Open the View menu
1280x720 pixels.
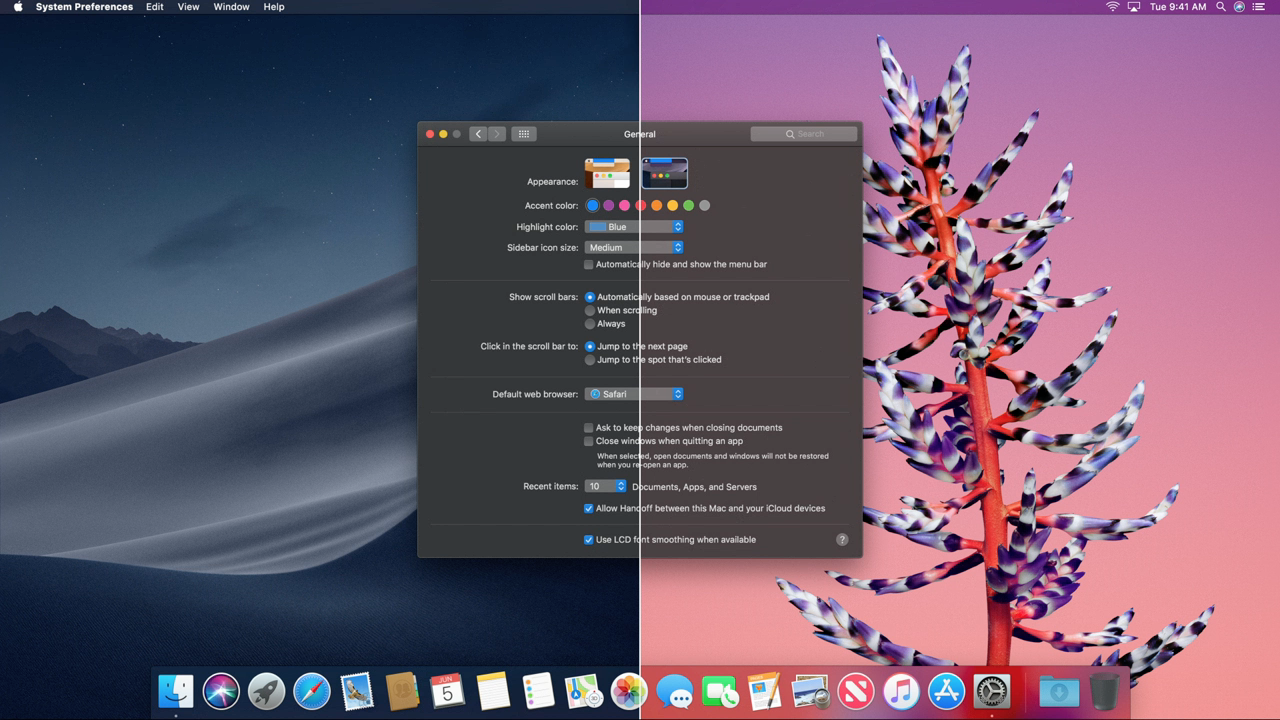[188, 7]
